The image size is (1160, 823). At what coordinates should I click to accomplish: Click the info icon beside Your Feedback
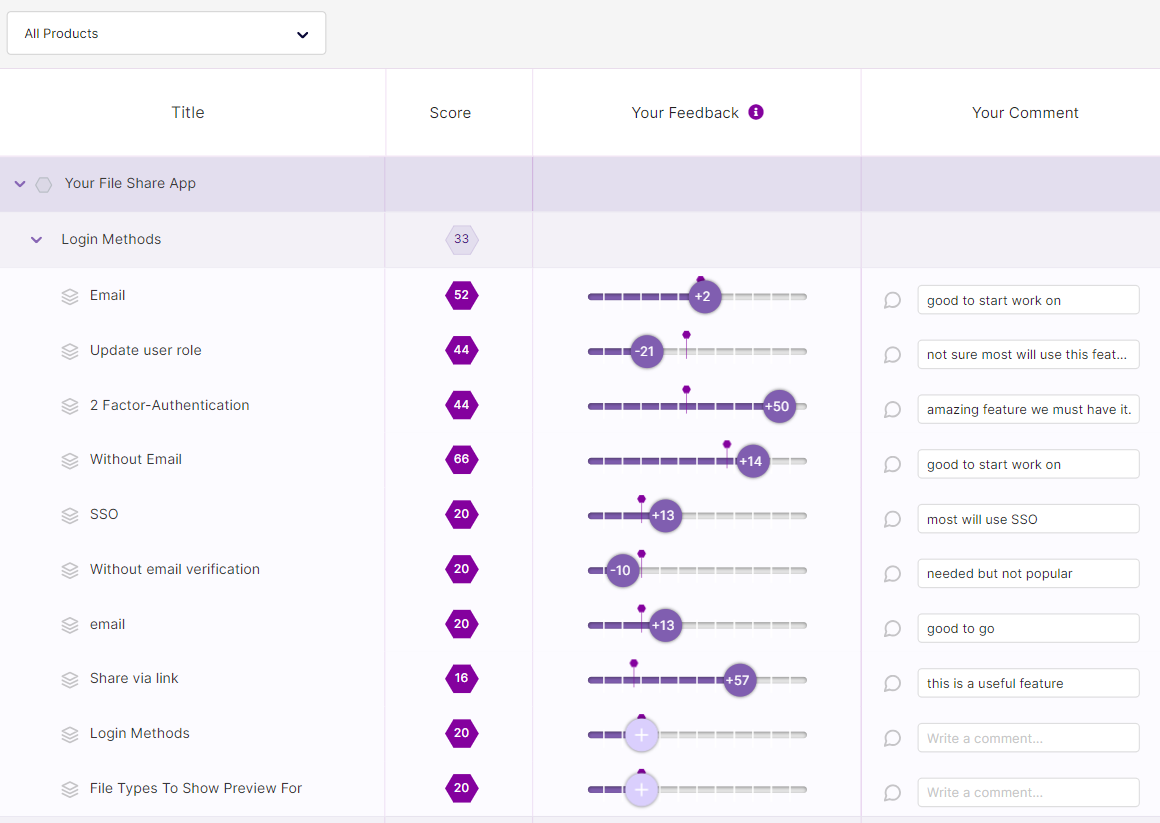point(756,112)
